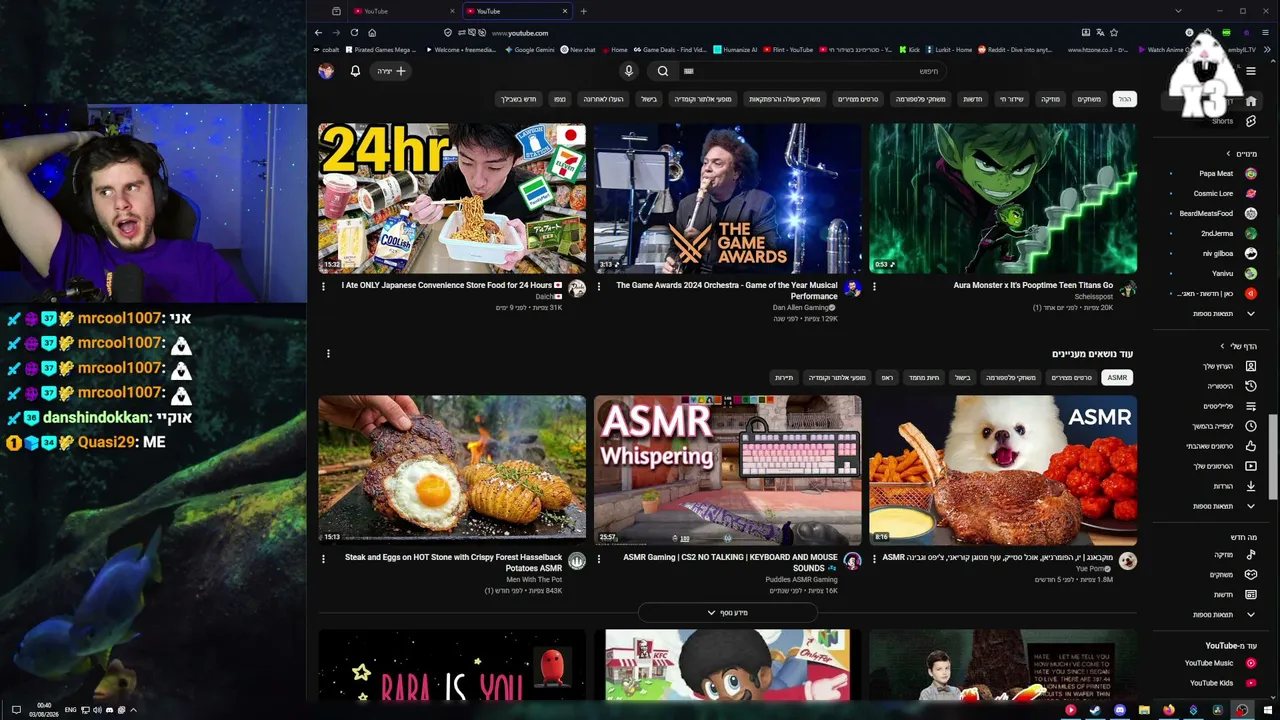Launch YouTube Music from the sidebar
Screen dimensions: 1280x720
coord(1221,663)
